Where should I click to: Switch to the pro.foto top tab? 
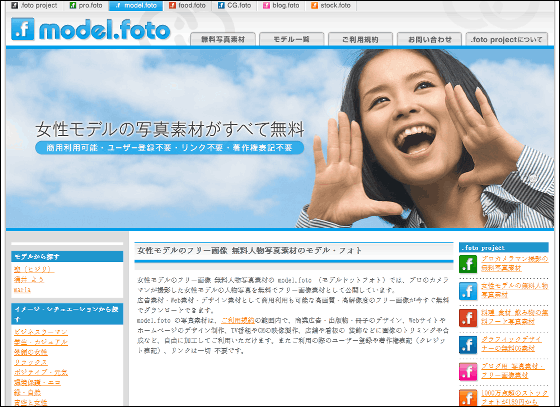86,6
